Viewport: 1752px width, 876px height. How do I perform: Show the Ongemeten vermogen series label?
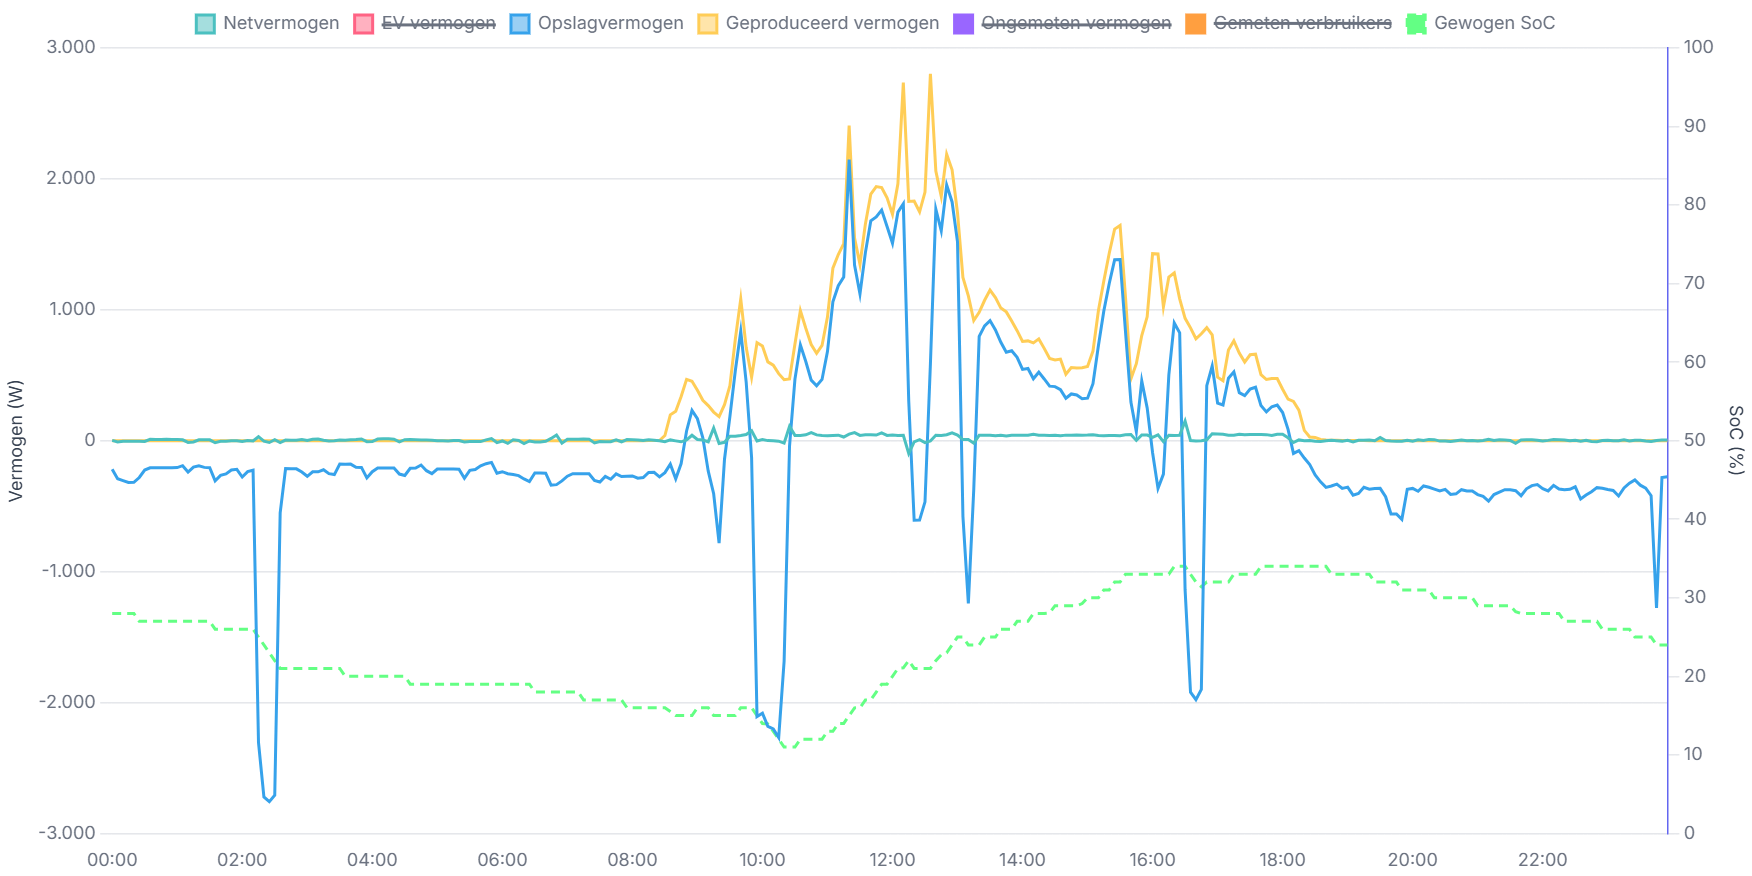coord(1076,23)
